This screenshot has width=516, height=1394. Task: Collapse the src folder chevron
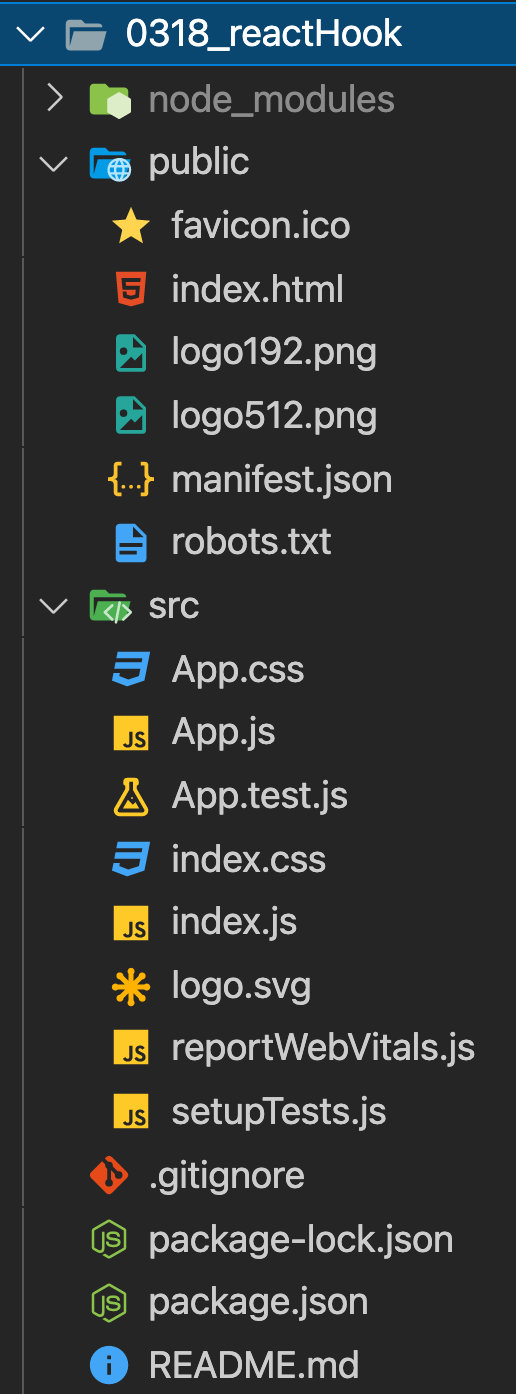53,606
